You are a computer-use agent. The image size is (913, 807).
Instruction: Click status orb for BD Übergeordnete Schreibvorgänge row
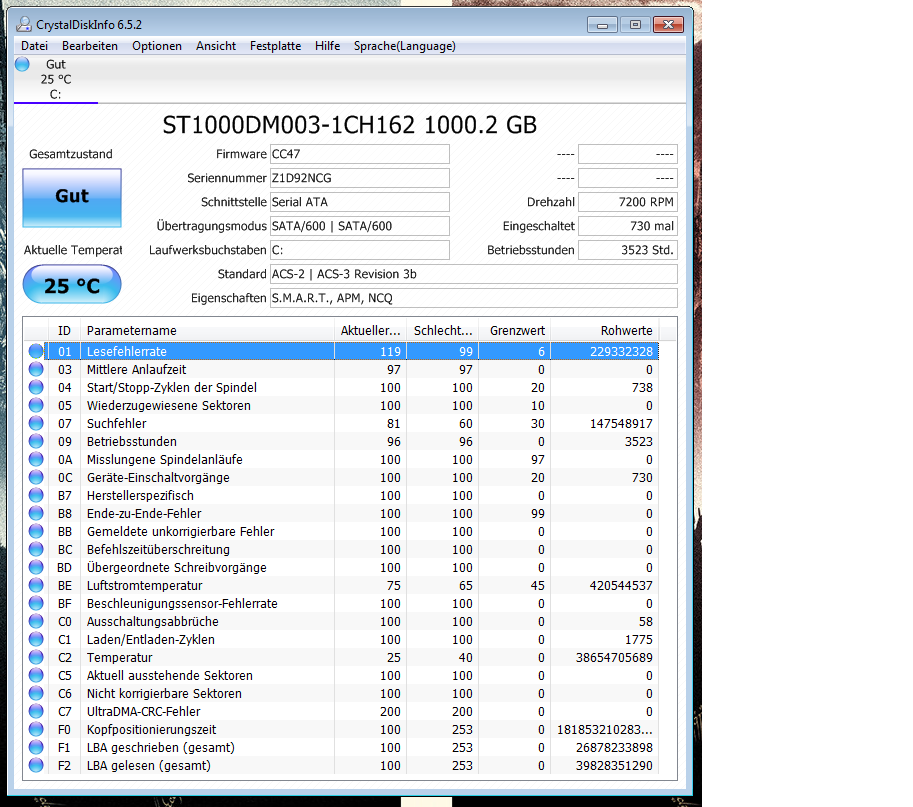click(x=36, y=567)
